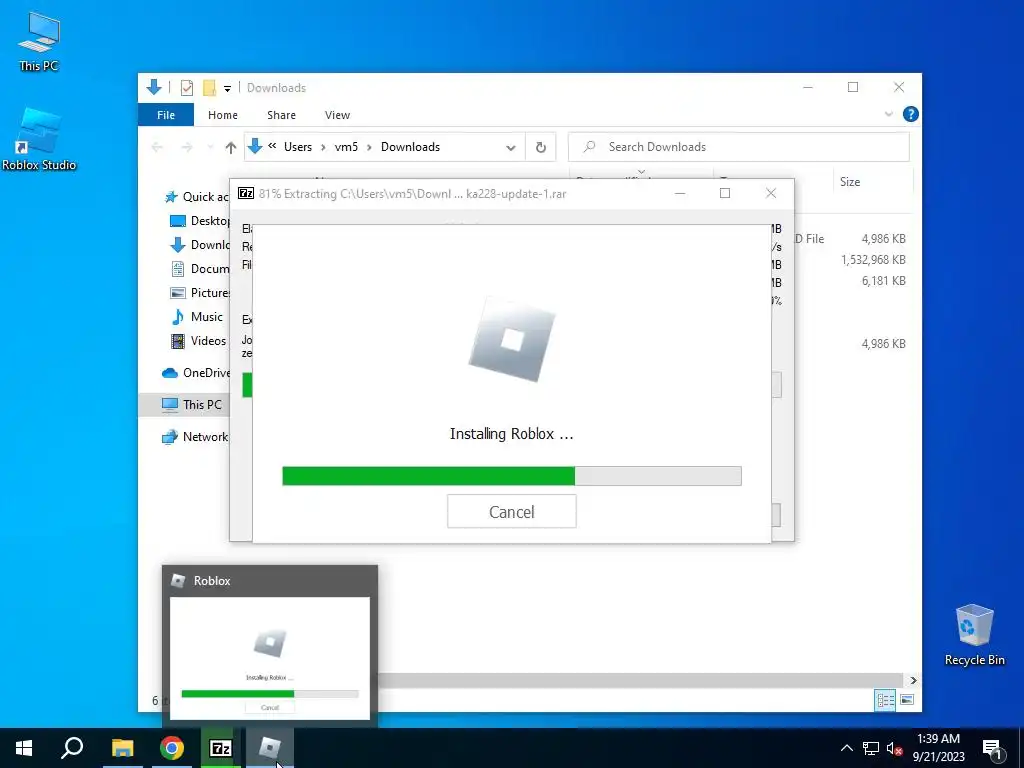Open the muted volume tray icon
This screenshot has width=1024, height=768.
[x=895, y=748]
